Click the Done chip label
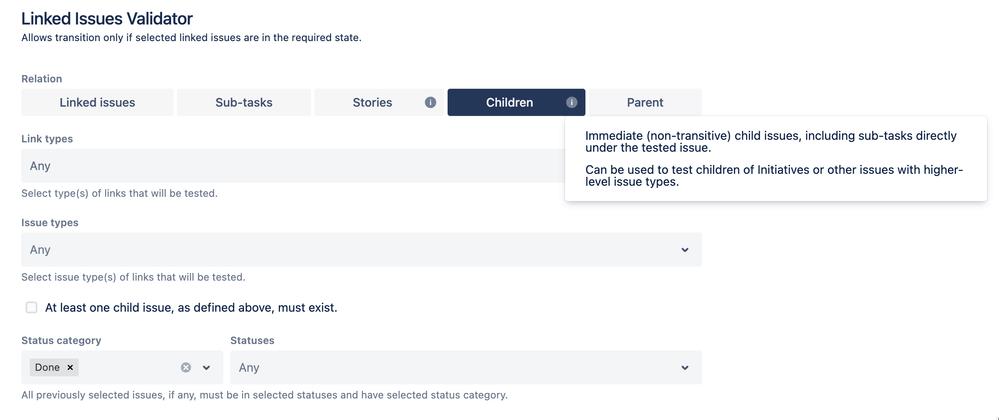Viewport: 999px width, 420px height. (x=47, y=368)
